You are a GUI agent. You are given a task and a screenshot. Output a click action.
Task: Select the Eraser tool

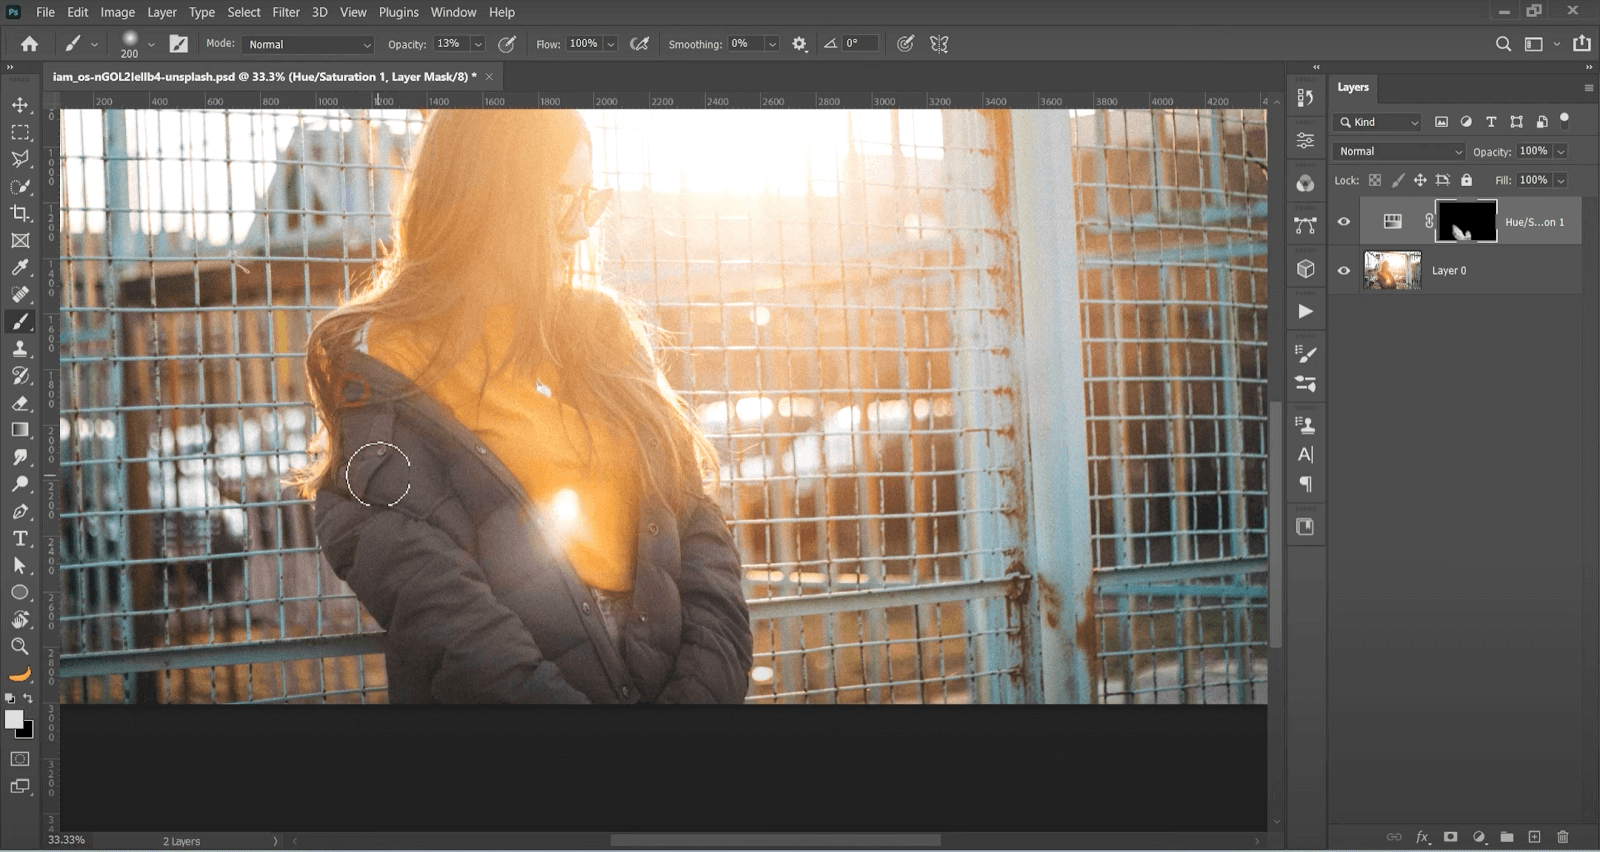click(20, 403)
